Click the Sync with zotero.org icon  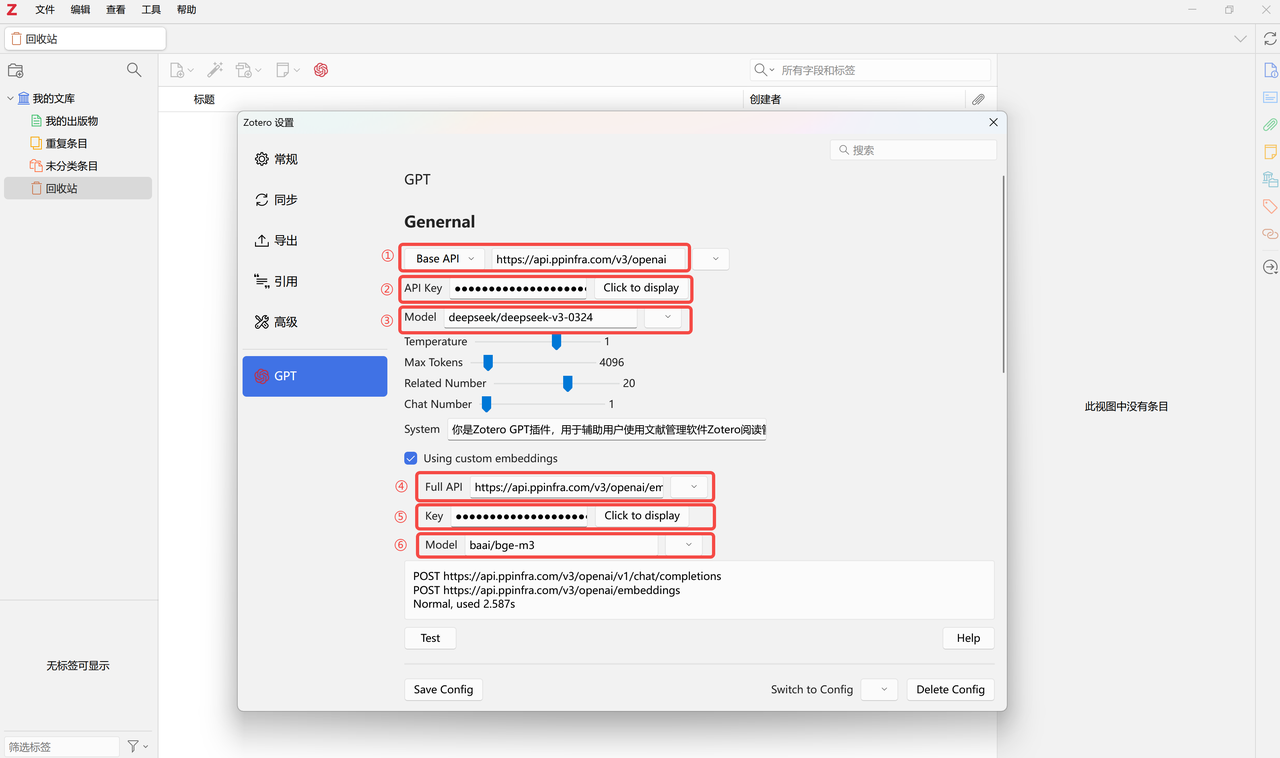pos(1270,39)
